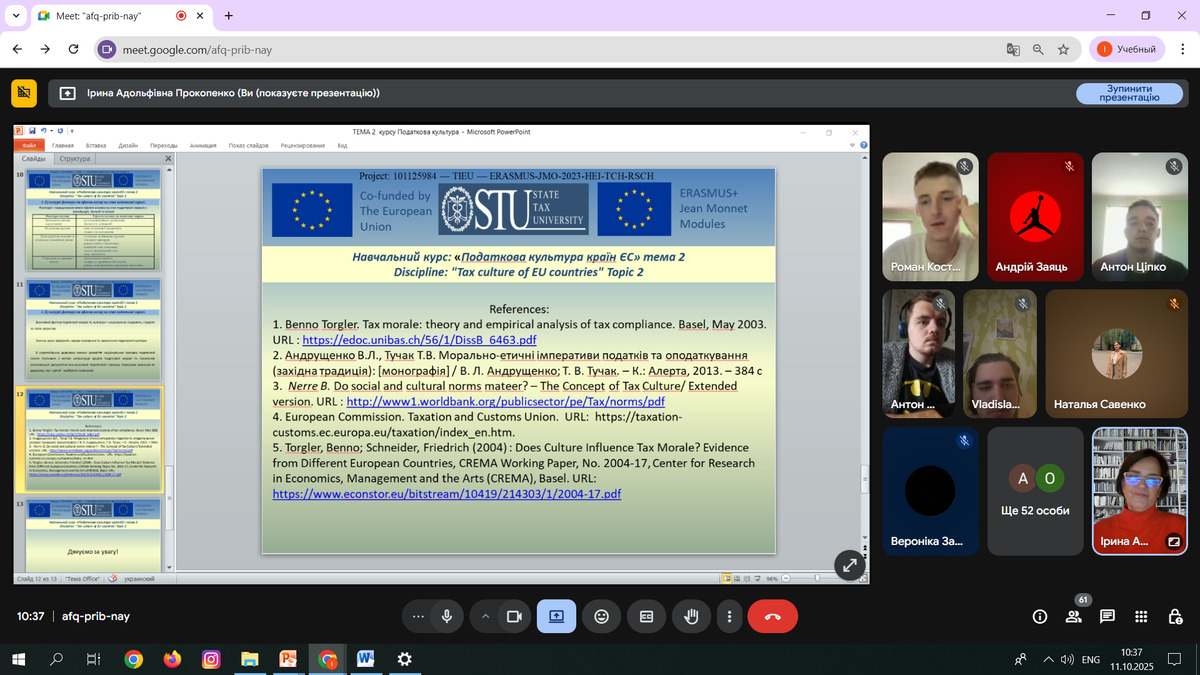Raise hand in the meeting
Screen dimensions: 1200x675
click(690, 617)
